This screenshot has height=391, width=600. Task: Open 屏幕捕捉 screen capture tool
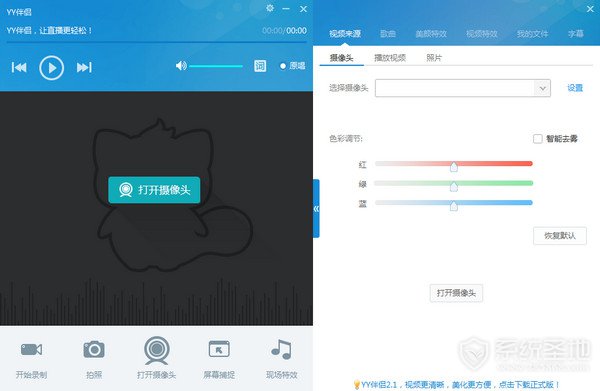(219, 359)
